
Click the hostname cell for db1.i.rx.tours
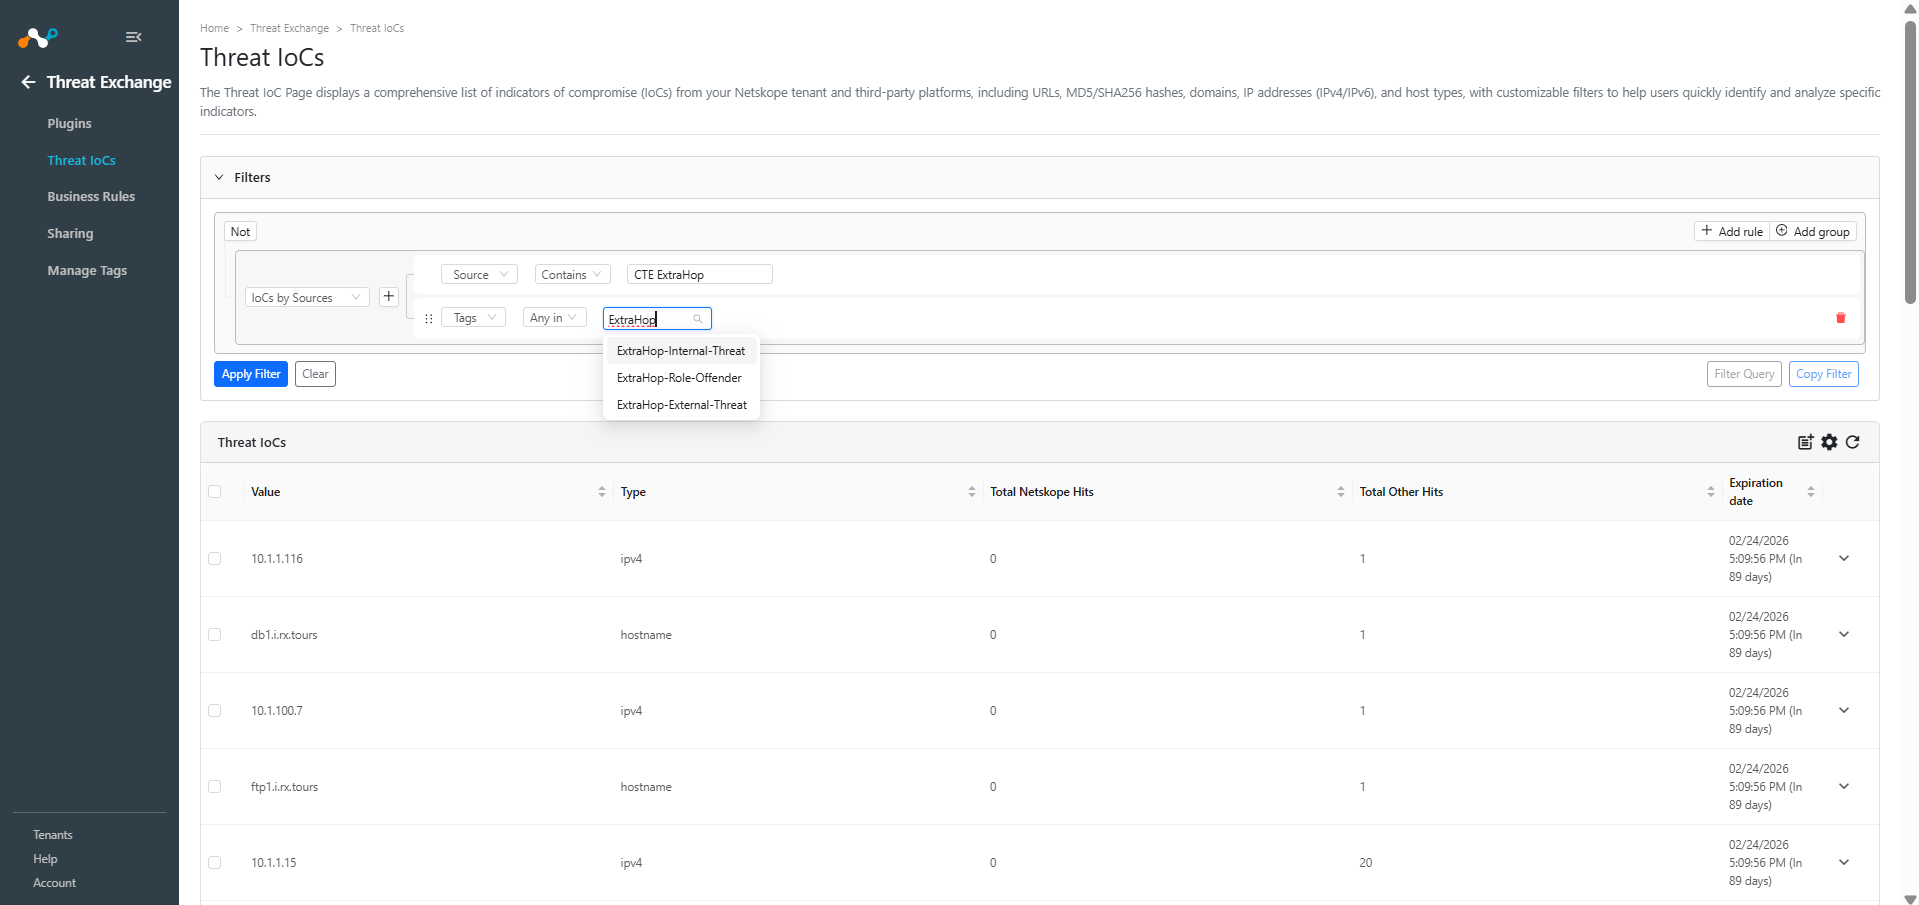(x=646, y=635)
